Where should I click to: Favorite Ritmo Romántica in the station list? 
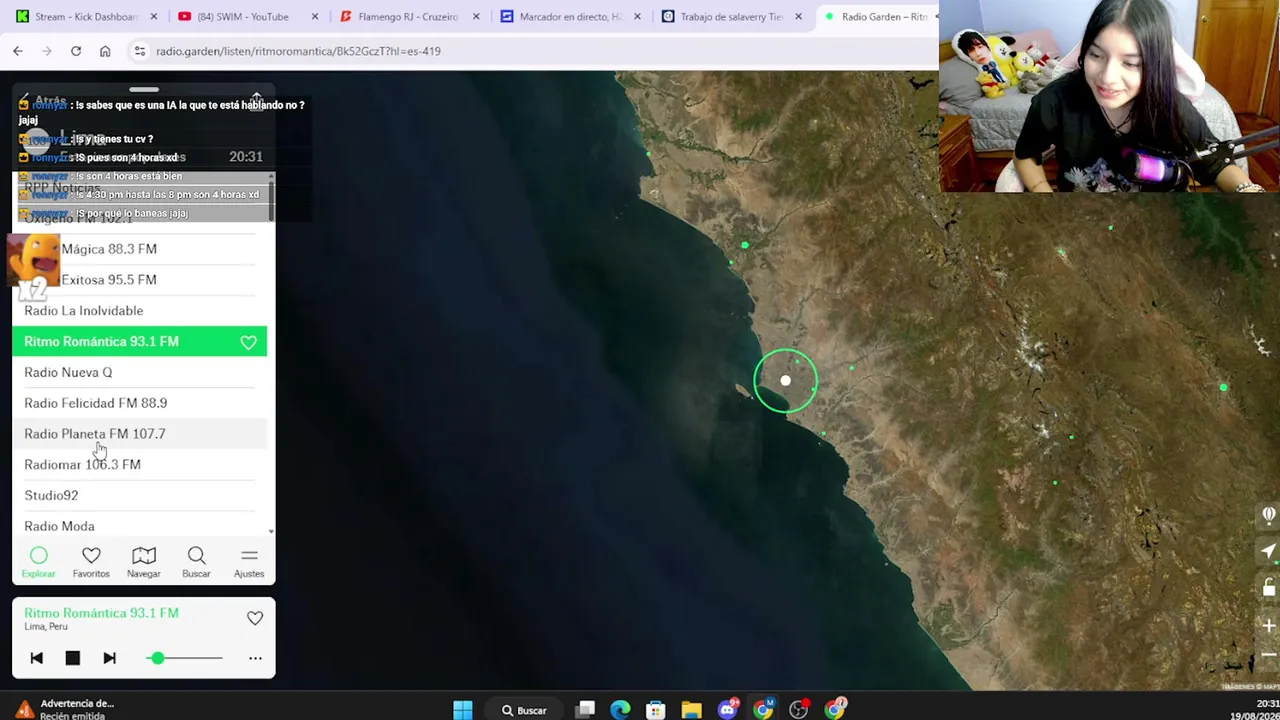[248, 342]
